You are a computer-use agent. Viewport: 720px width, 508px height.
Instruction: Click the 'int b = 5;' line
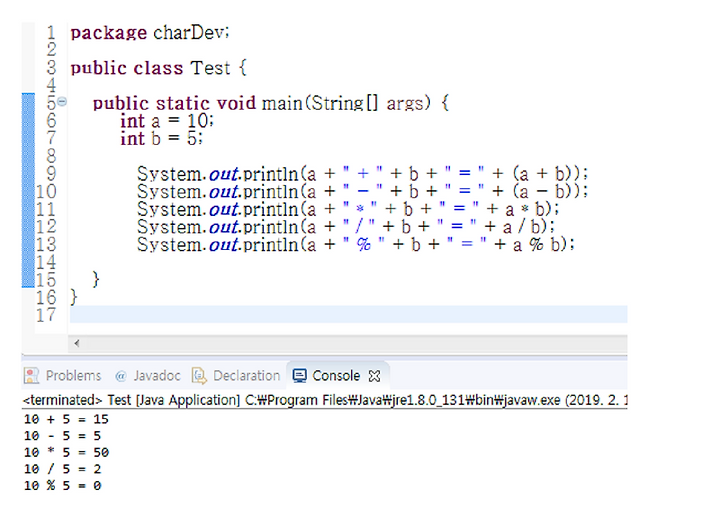(x=161, y=138)
